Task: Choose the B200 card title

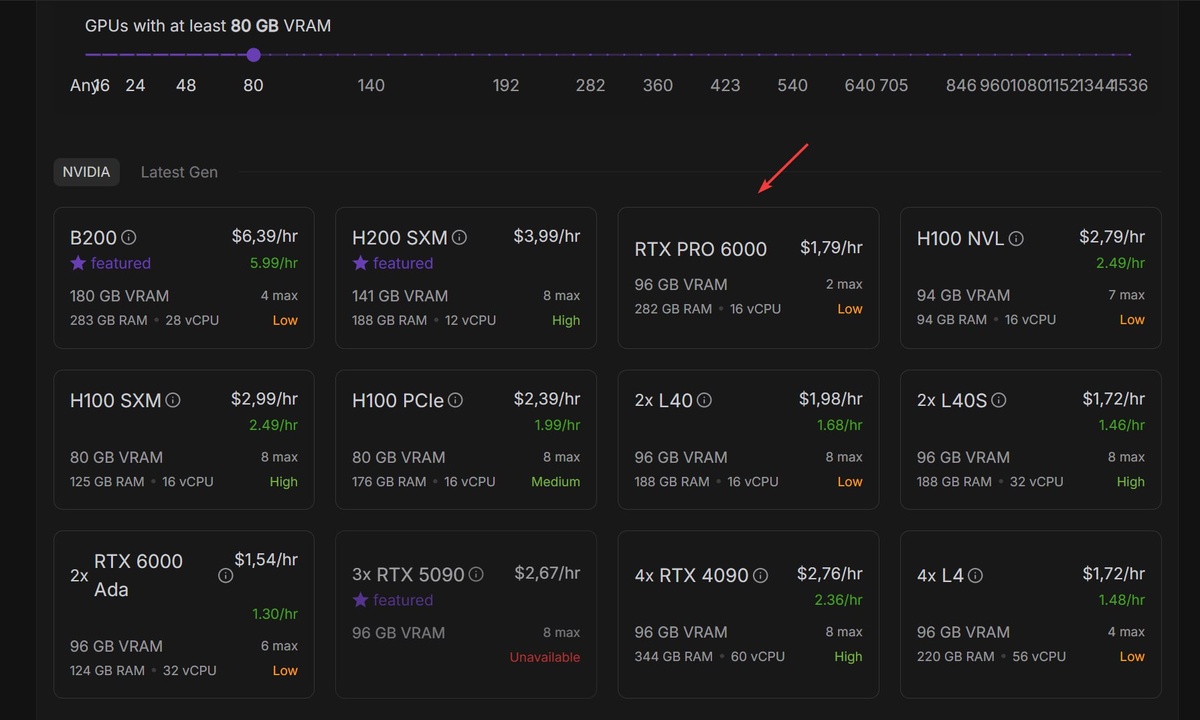Action: [x=94, y=238]
